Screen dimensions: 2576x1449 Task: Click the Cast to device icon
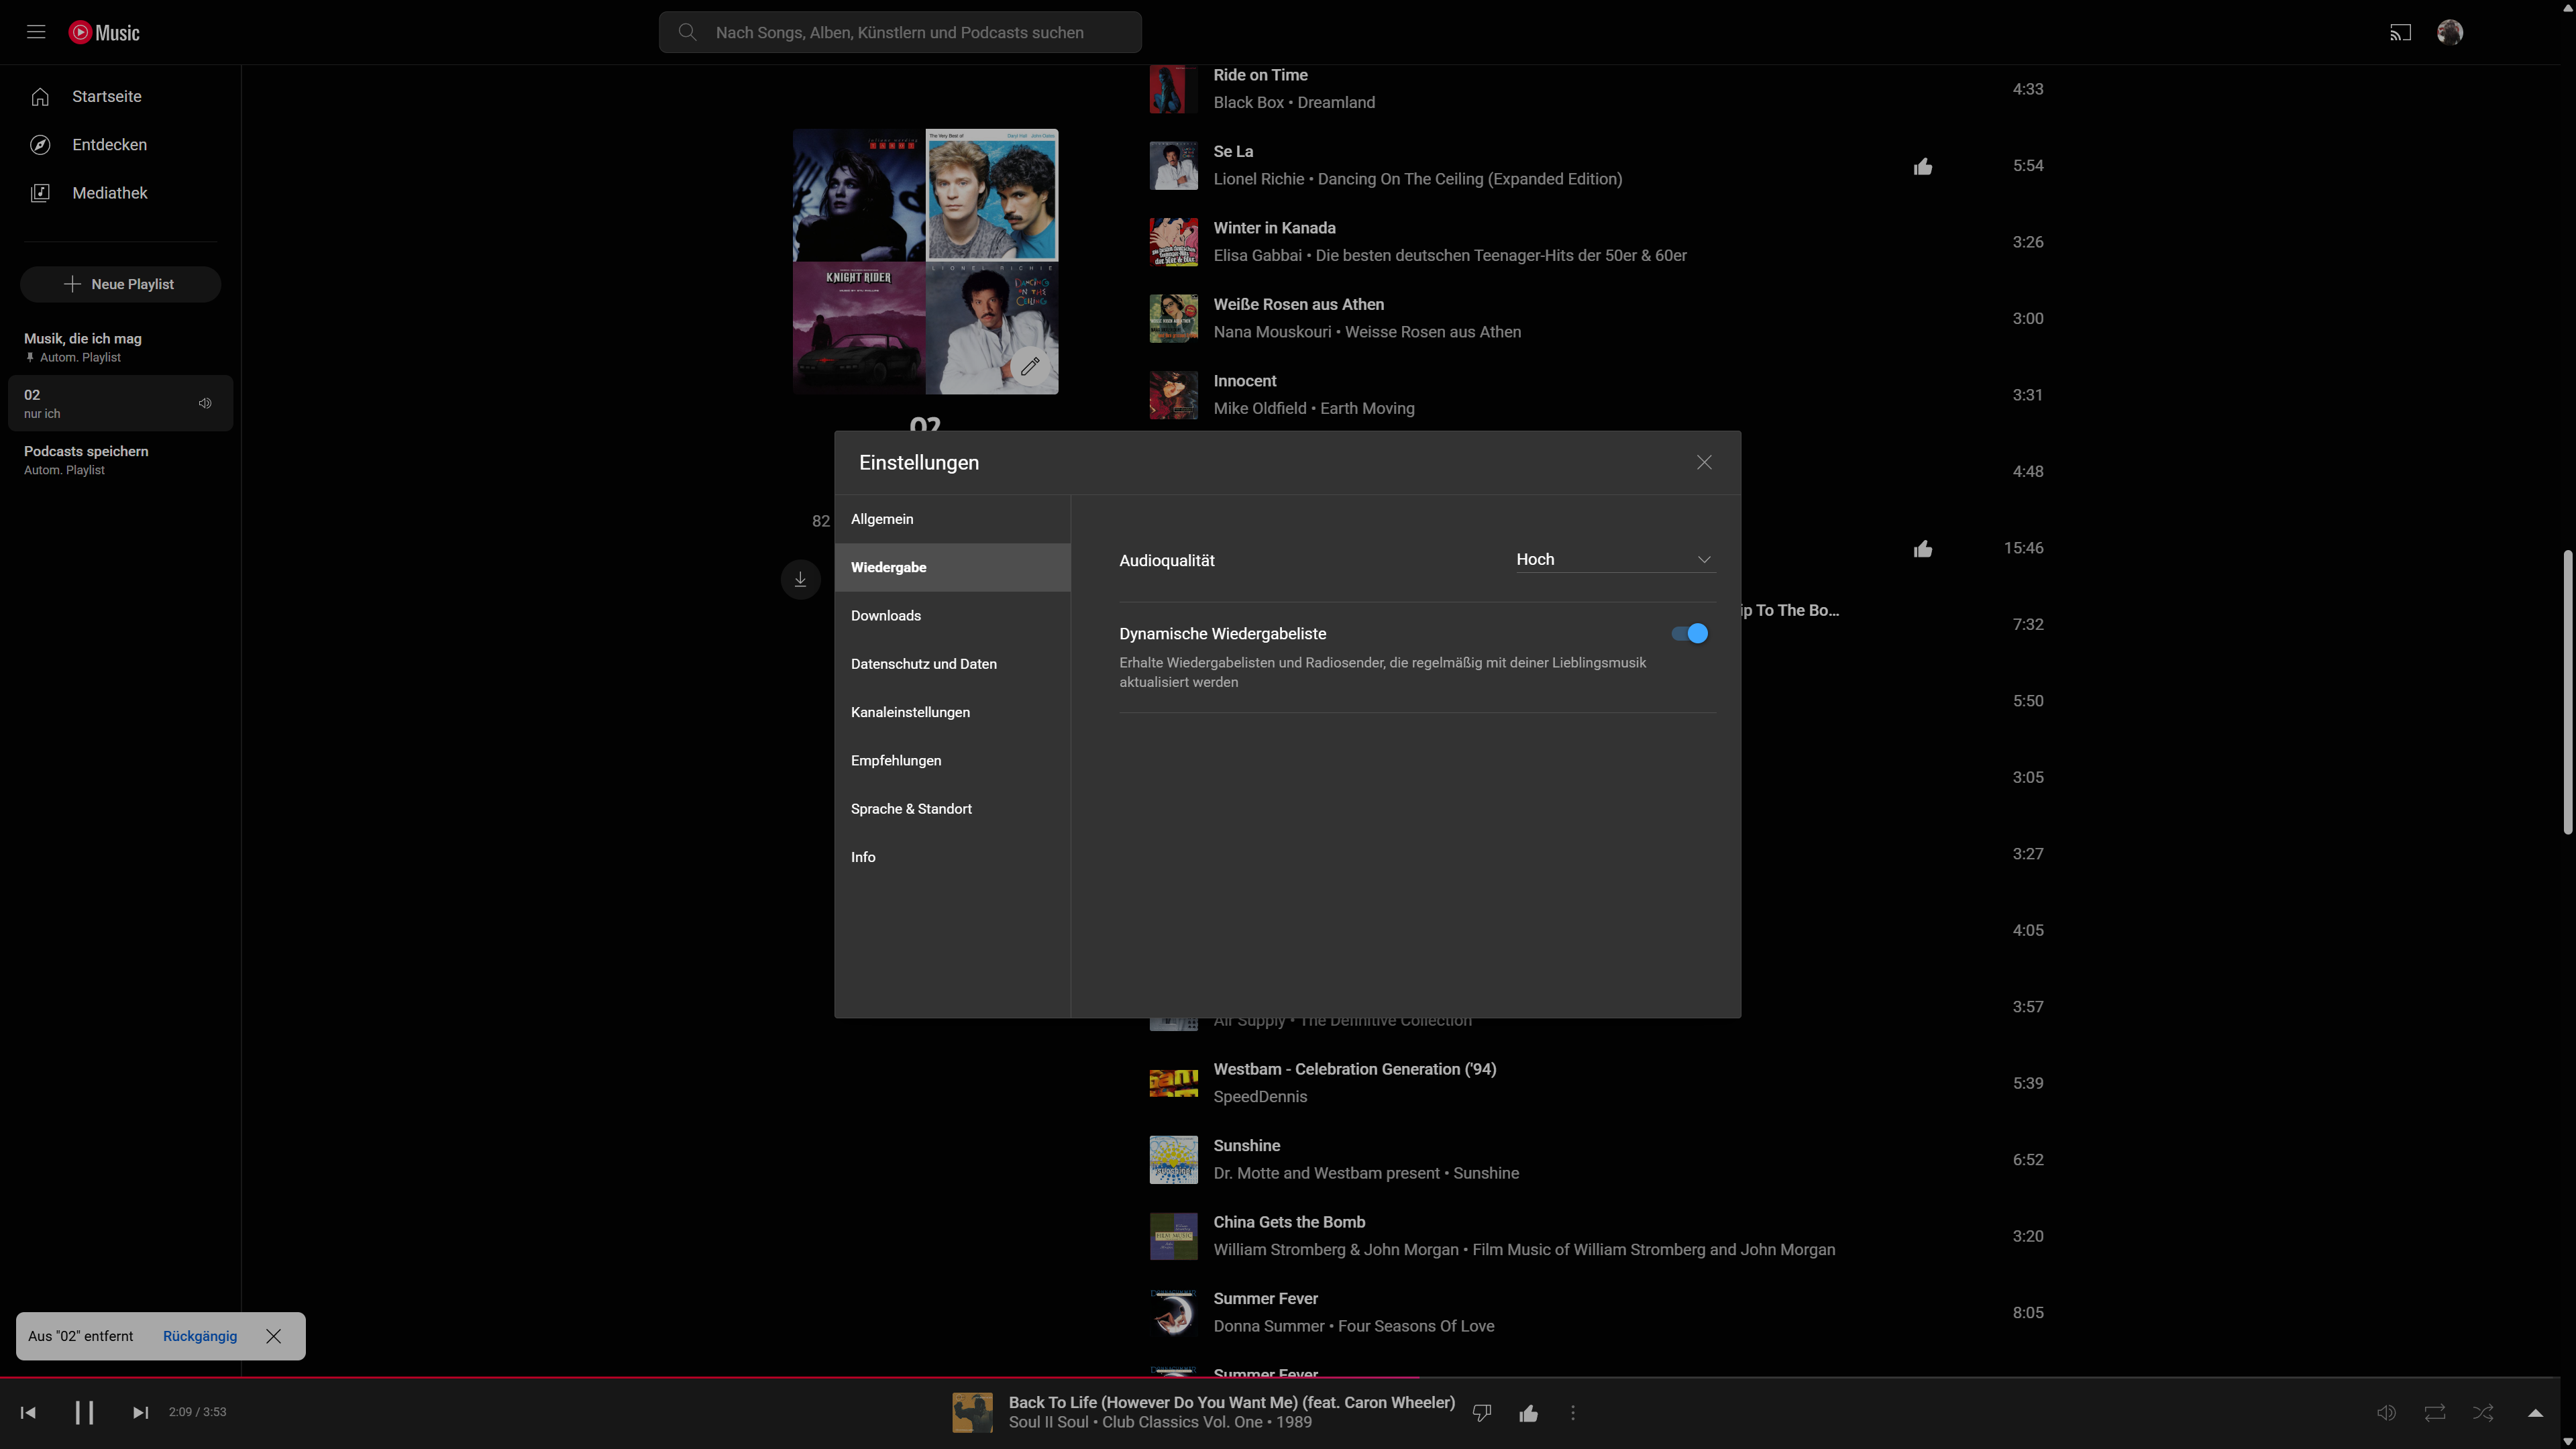pos(2400,33)
